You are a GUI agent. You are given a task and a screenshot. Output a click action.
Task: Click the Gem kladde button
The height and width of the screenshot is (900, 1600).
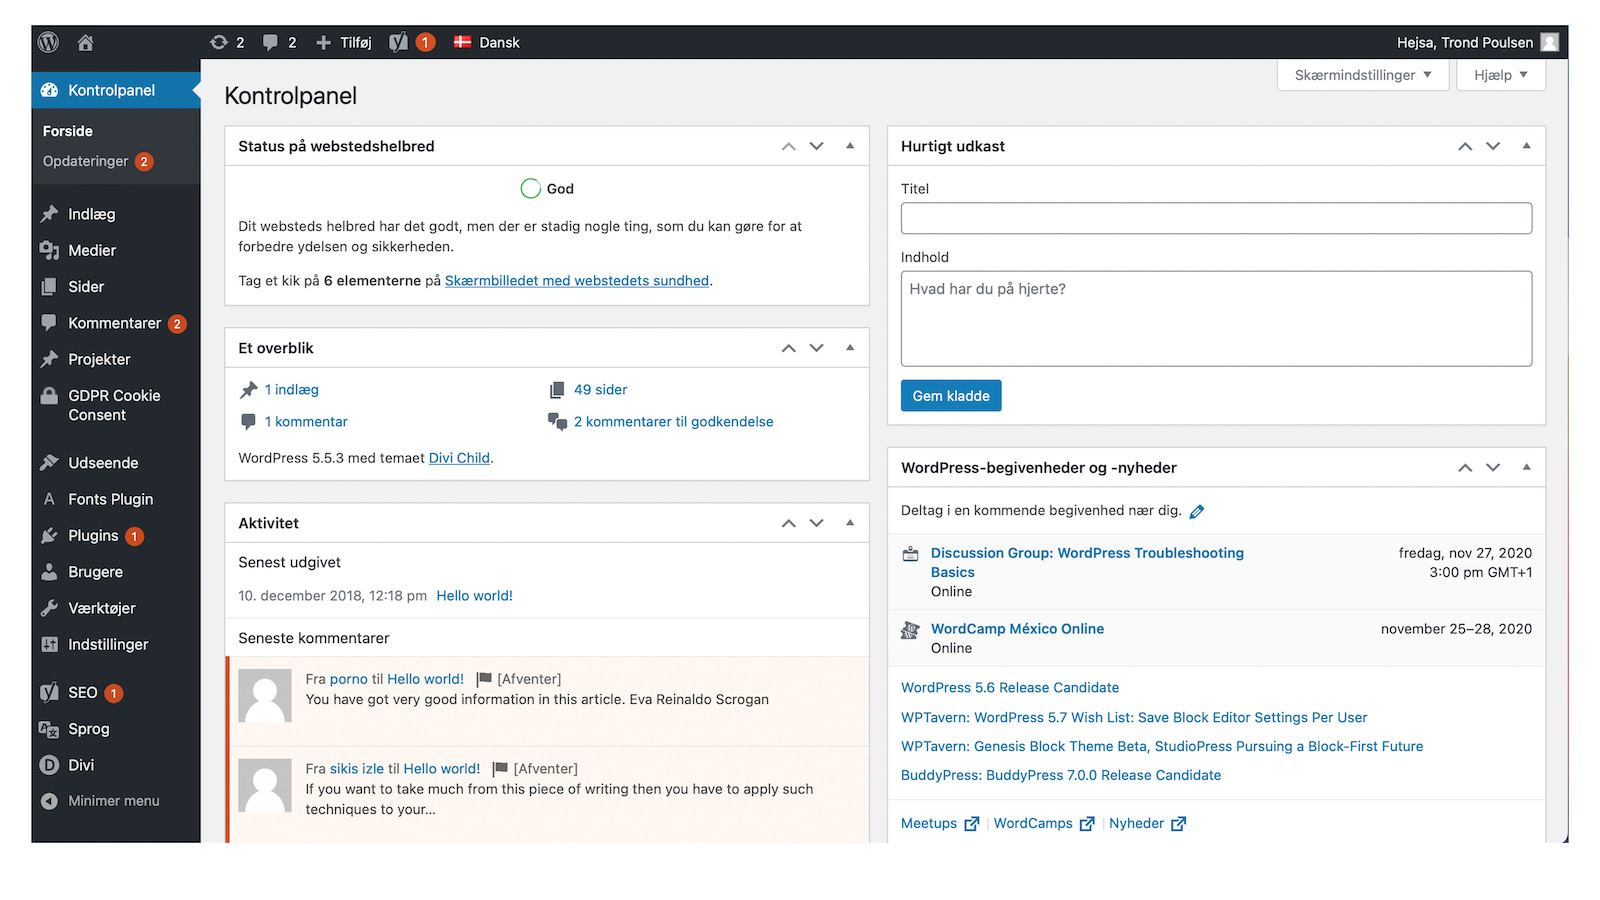click(x=950, y=395)
